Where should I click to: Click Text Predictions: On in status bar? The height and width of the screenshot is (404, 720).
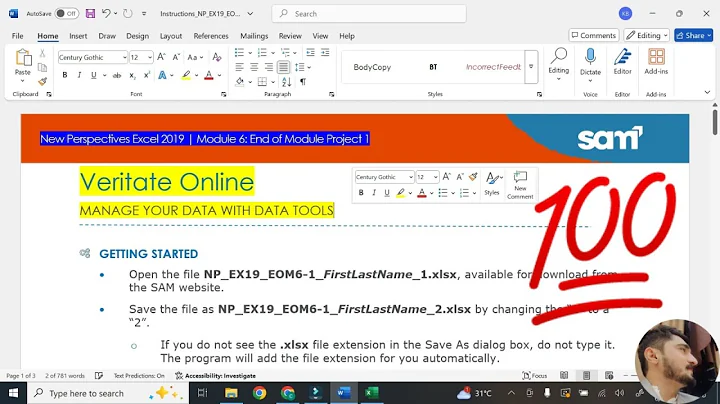pyautogui.click(x=139, y=376)
